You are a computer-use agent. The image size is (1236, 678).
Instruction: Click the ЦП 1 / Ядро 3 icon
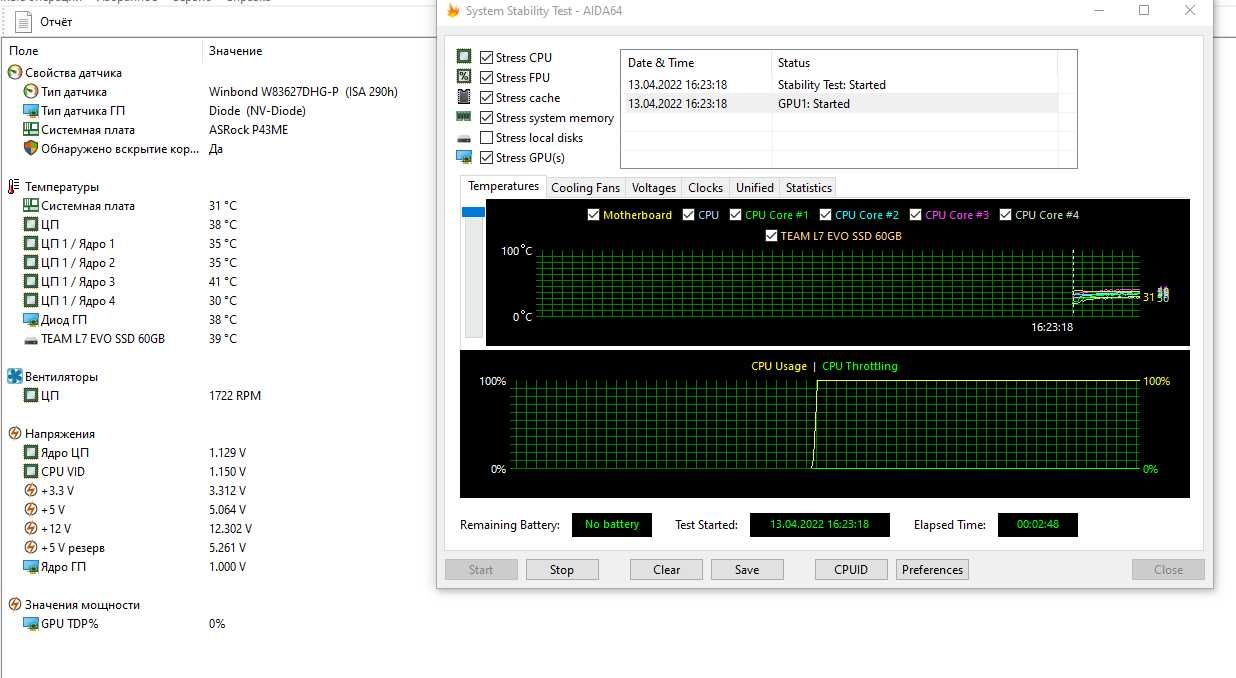coord(31,282)
